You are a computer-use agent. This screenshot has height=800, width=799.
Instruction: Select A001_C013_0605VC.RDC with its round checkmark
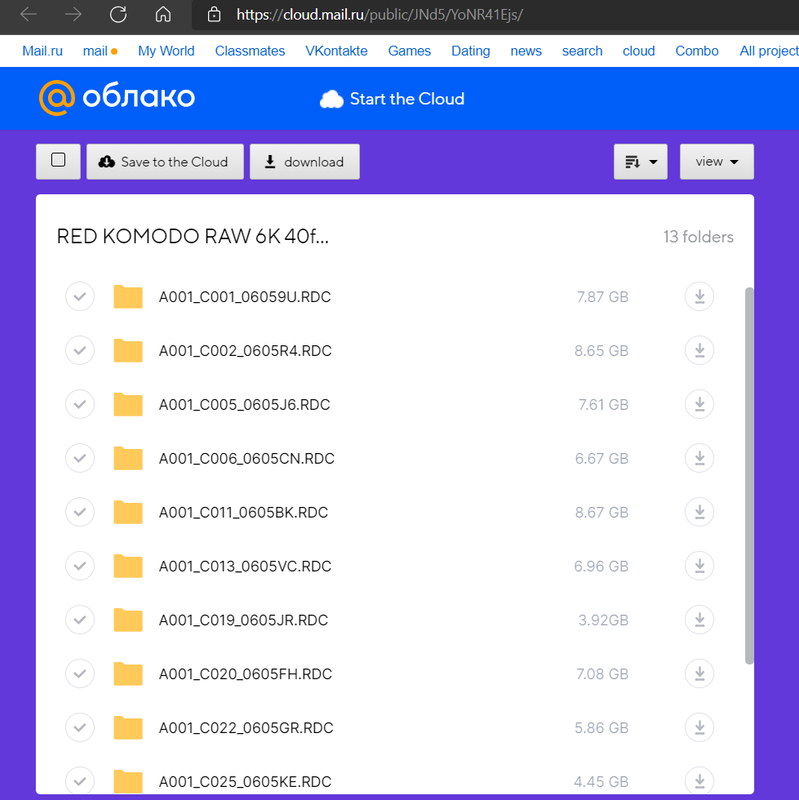tap(80, 566)
